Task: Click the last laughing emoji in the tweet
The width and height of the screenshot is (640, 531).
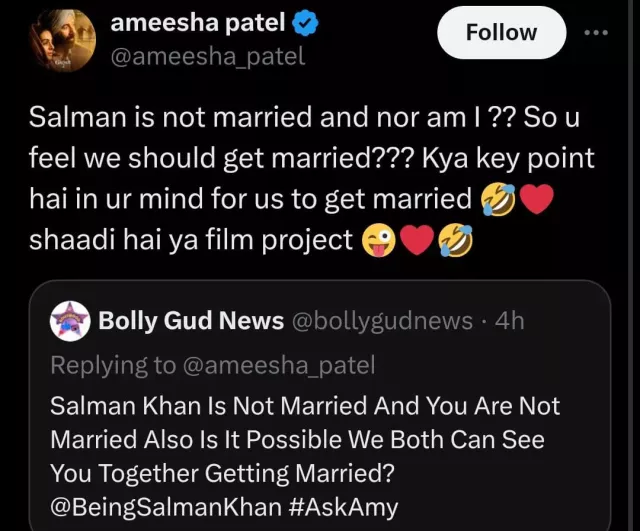Action: coord(455,240)
